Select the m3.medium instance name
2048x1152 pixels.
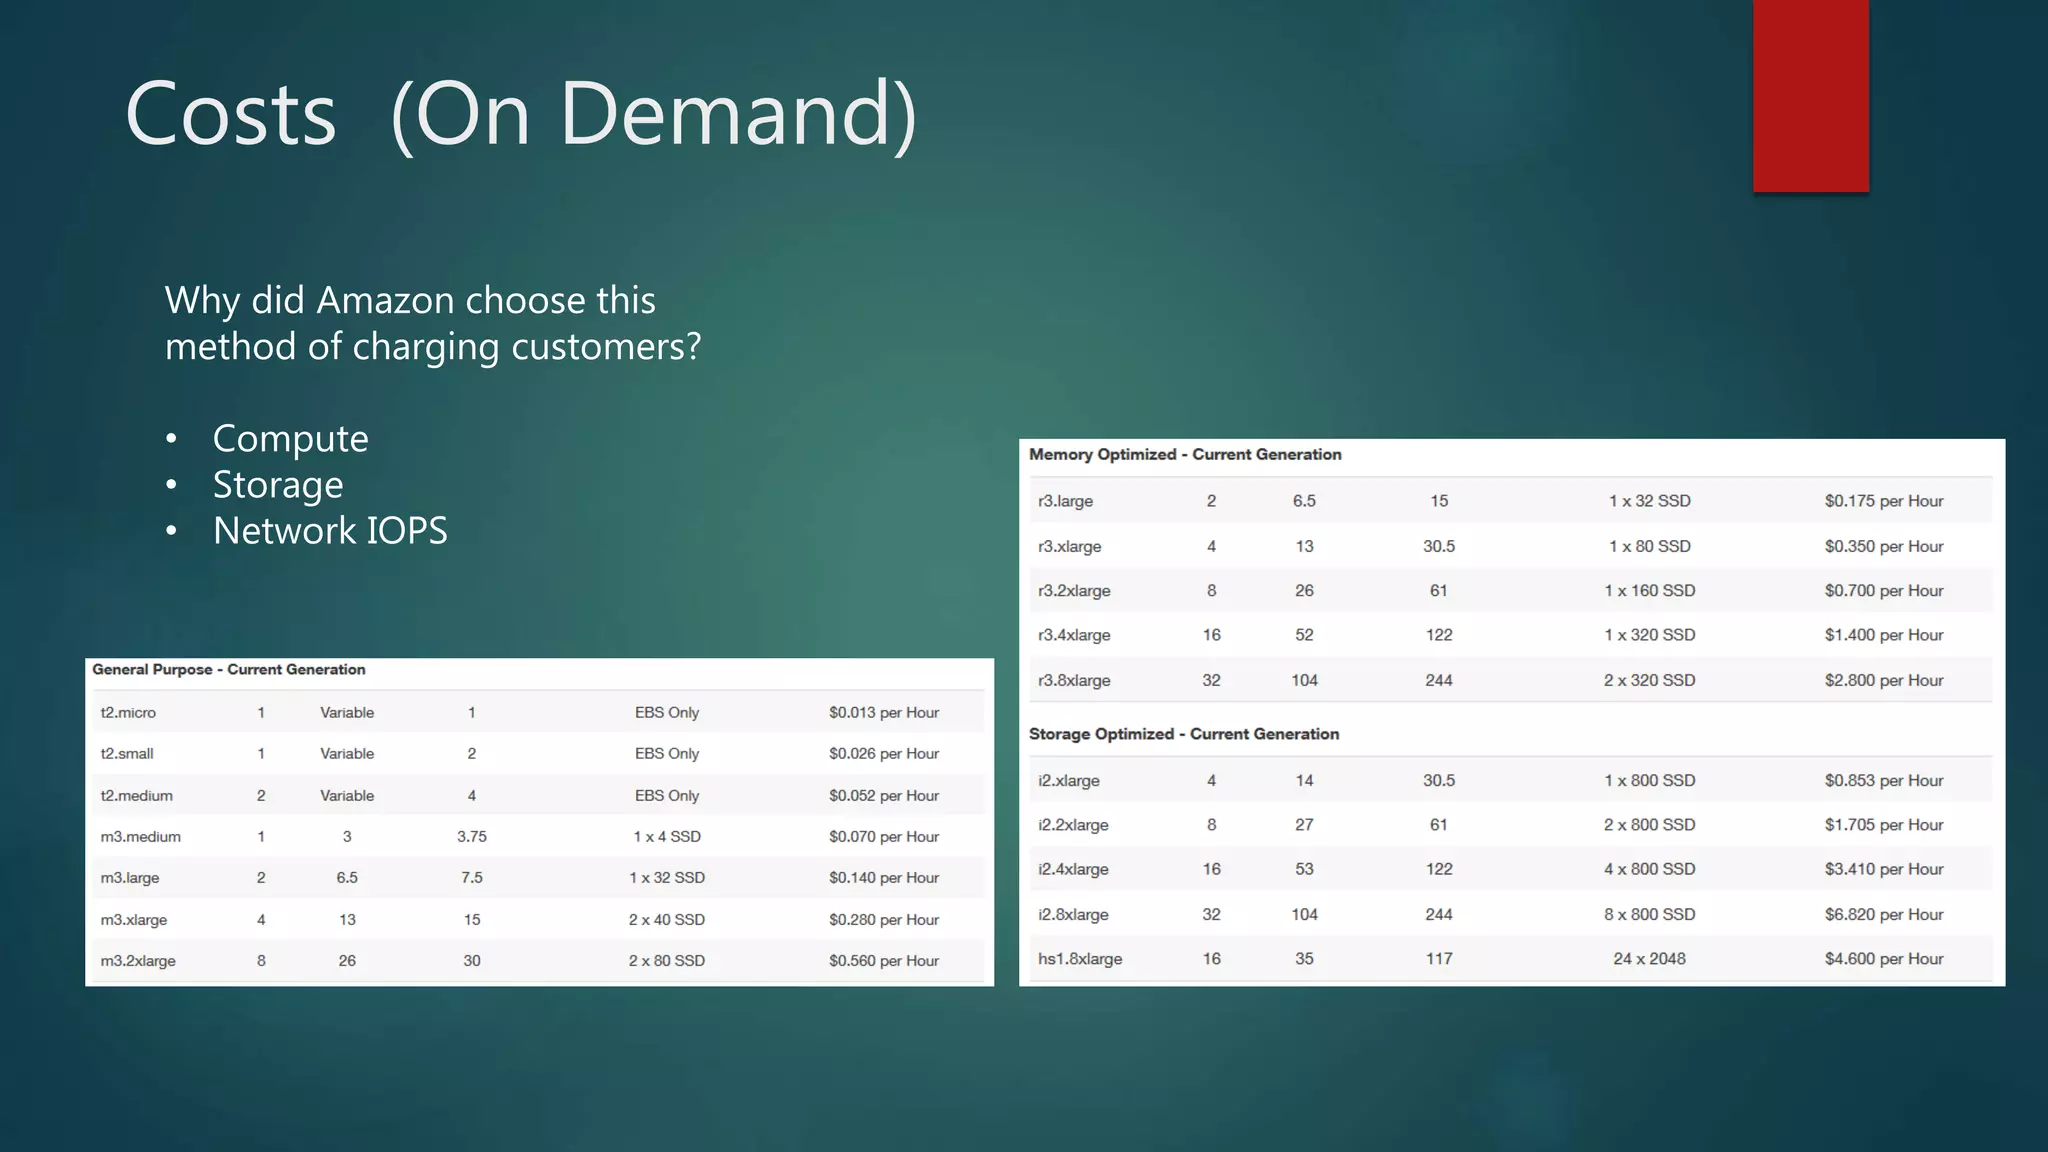pyautogui.click(x=140, y=836)
